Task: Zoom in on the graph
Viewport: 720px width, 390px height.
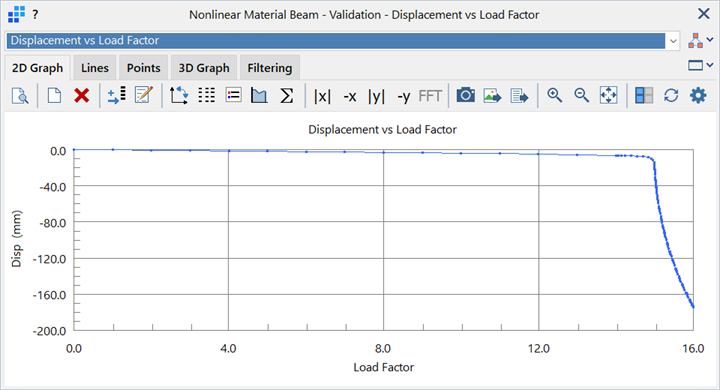Action: coord(554,96)
